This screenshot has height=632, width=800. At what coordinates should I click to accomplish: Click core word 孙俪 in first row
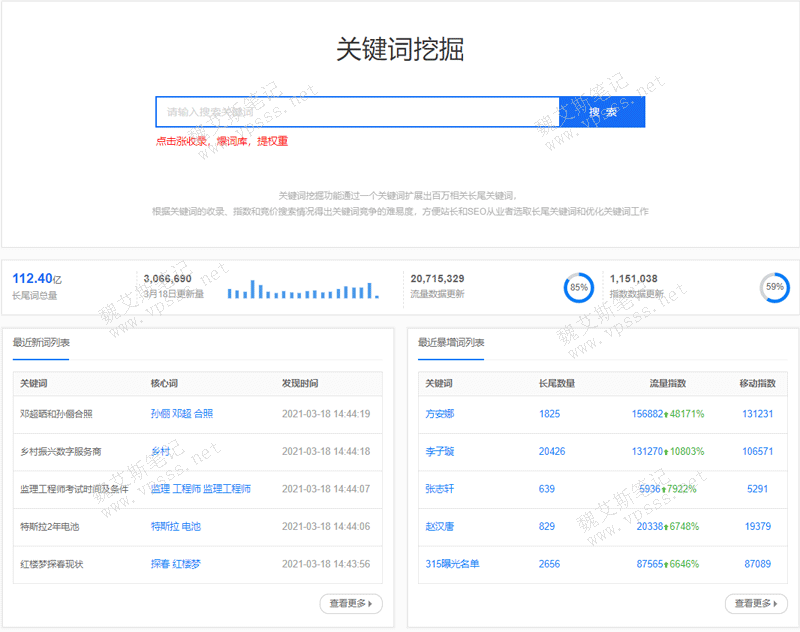pyautogui.click(x=160, y=414)
